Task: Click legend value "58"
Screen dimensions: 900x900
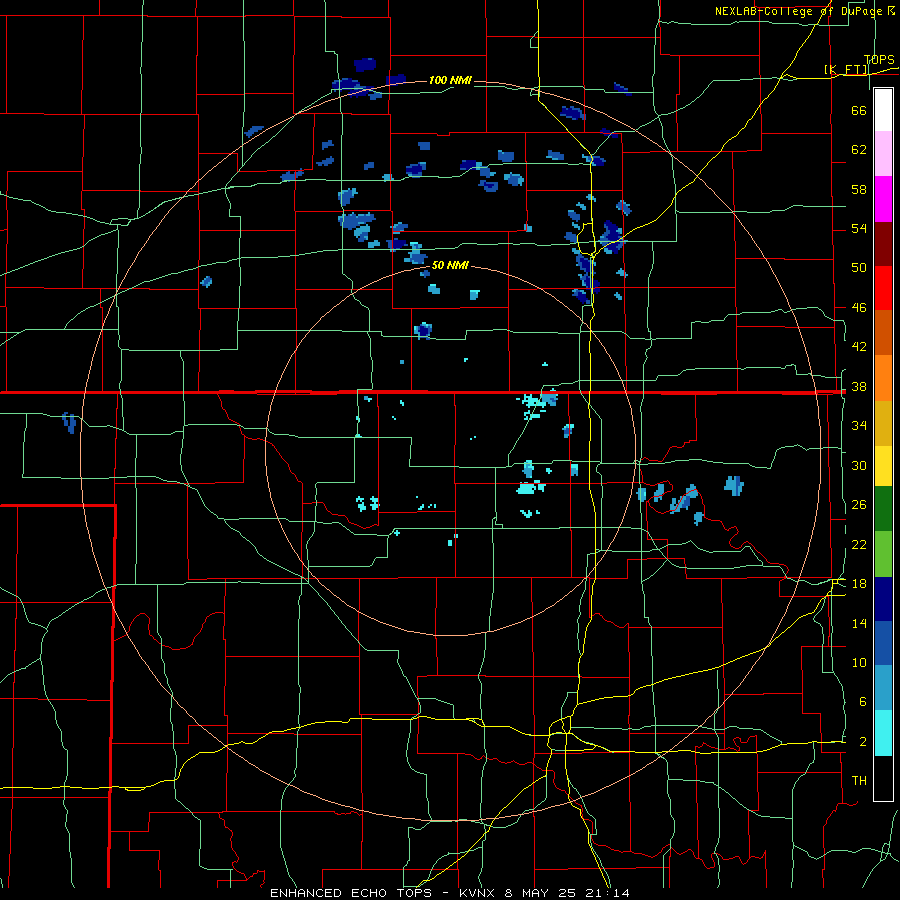Action: click(x=859, y=189)
